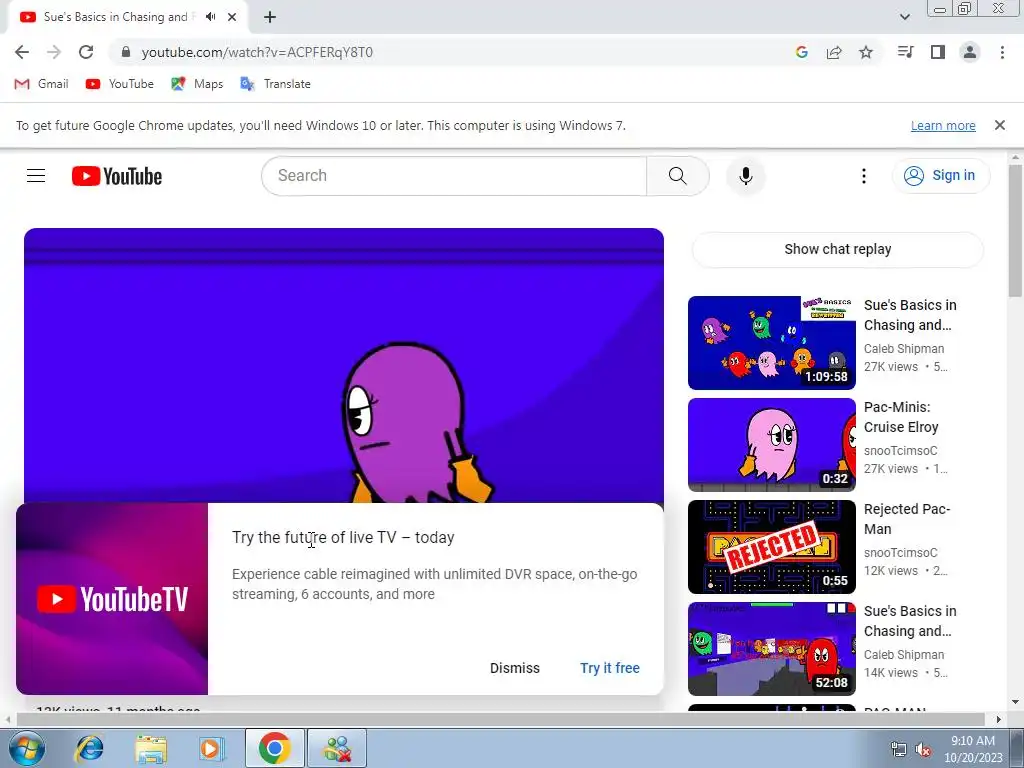This screenshot has width=1024, height=768.
Task: Click the title "Rejected Pac-Man"
Action: pyautogui.click(x=906, y=519)
